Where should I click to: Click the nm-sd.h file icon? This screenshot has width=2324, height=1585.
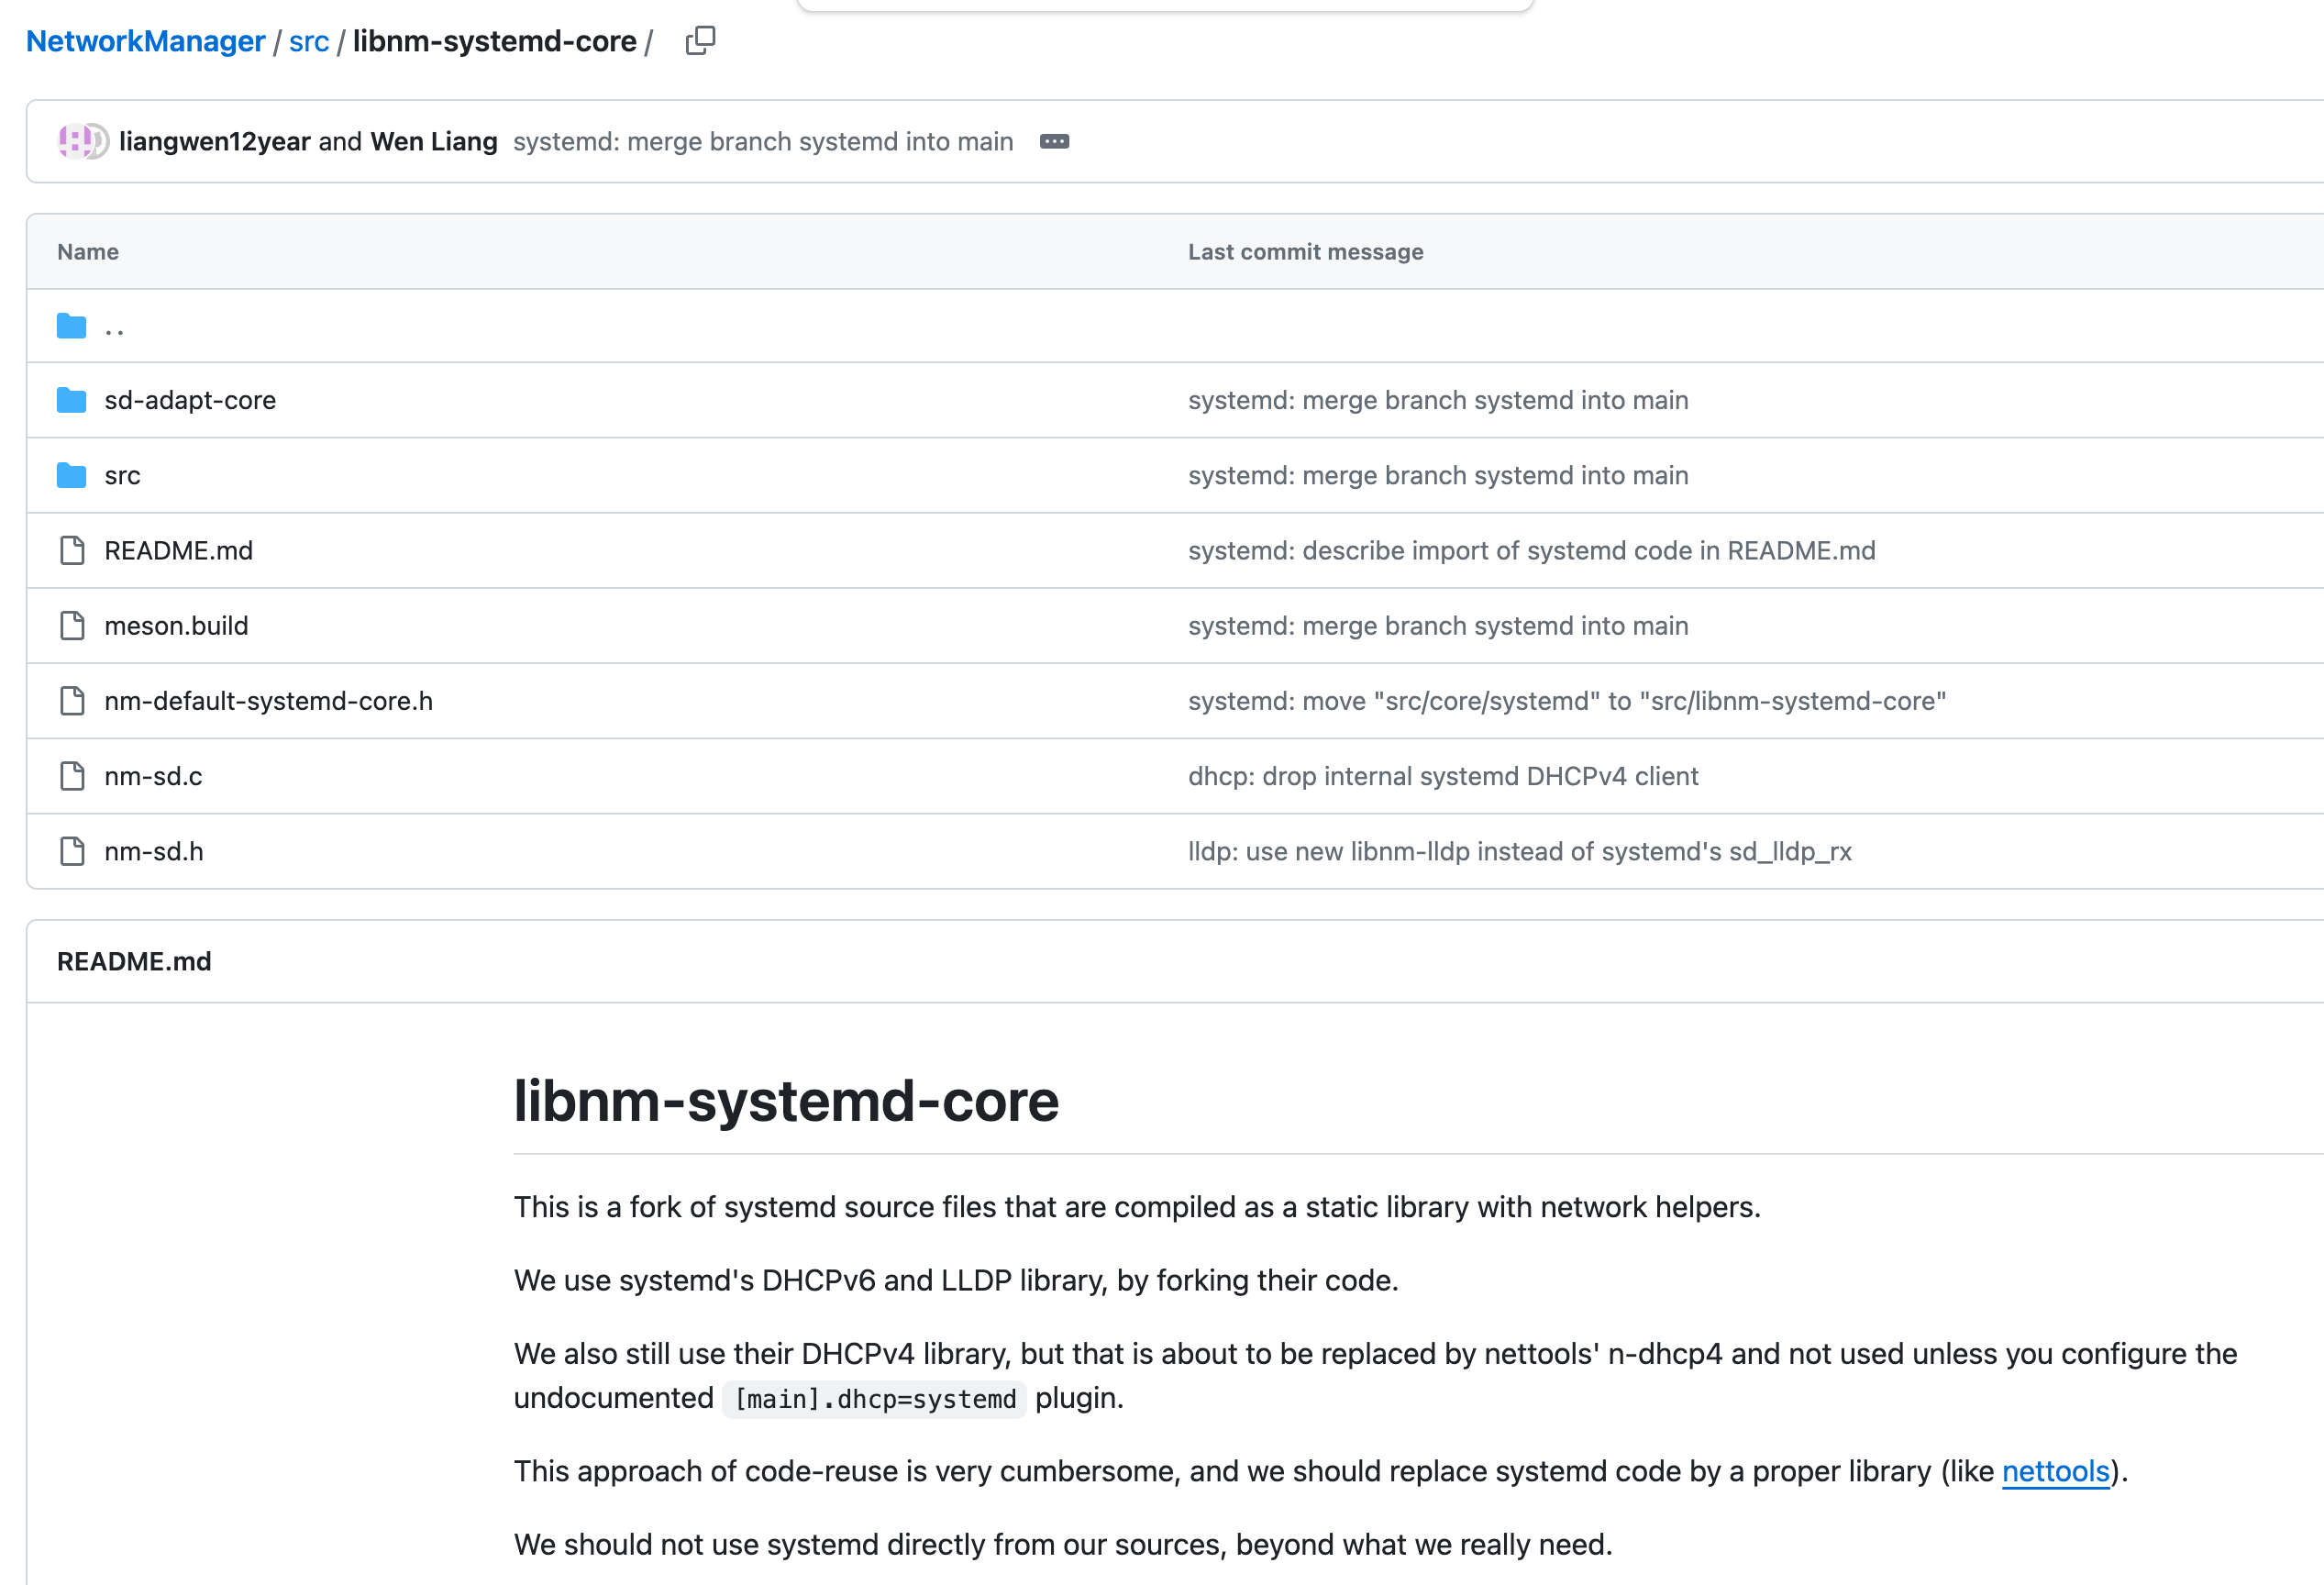[x=72, y=851]
